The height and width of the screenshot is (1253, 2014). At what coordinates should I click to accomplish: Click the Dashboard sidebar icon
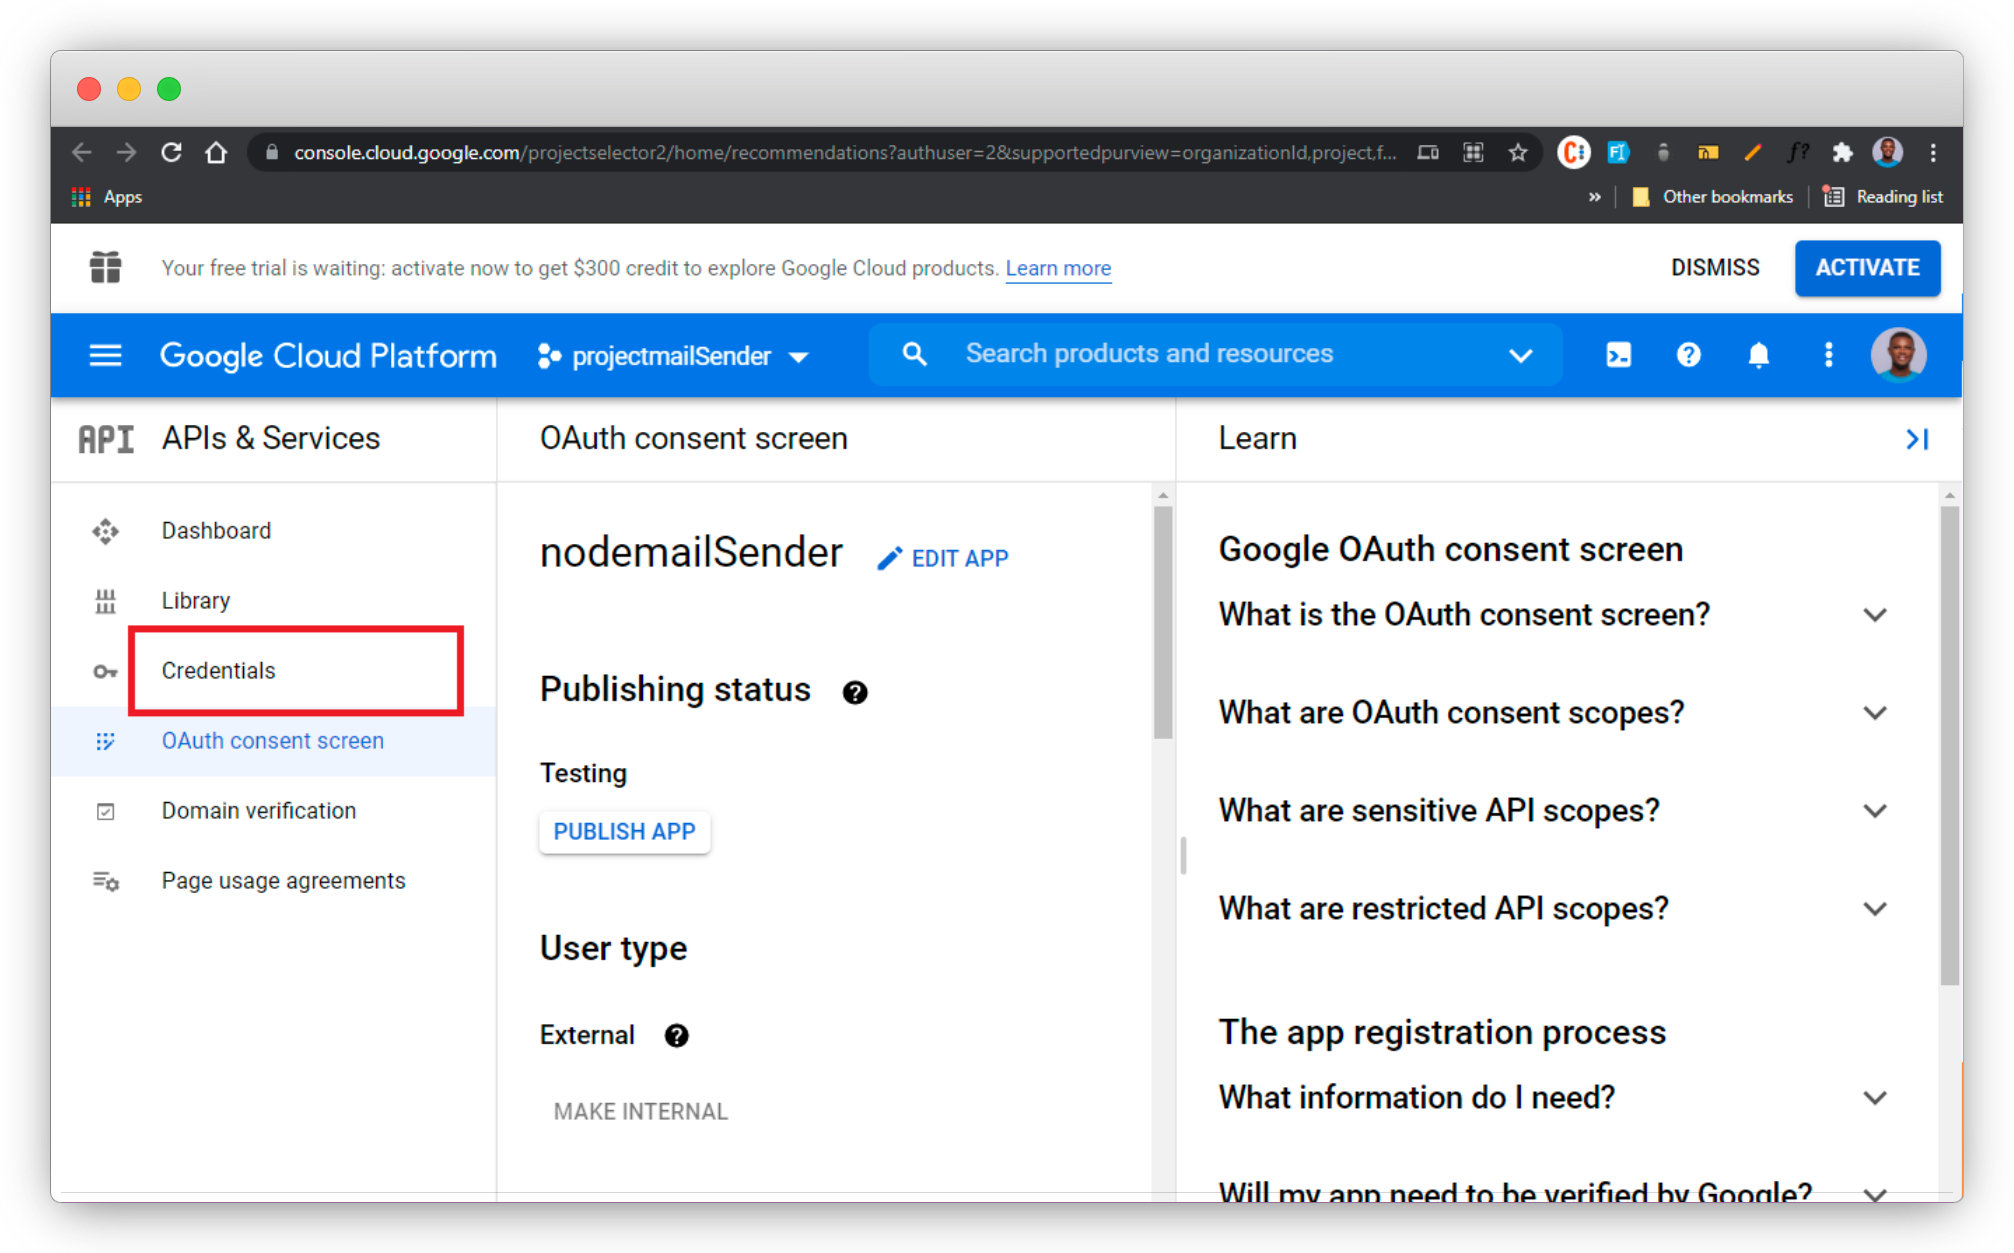coord(105,531)
